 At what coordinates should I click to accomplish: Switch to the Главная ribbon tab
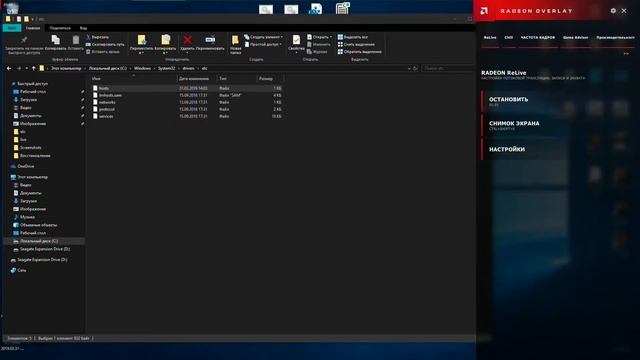click(x=33, y=28)
